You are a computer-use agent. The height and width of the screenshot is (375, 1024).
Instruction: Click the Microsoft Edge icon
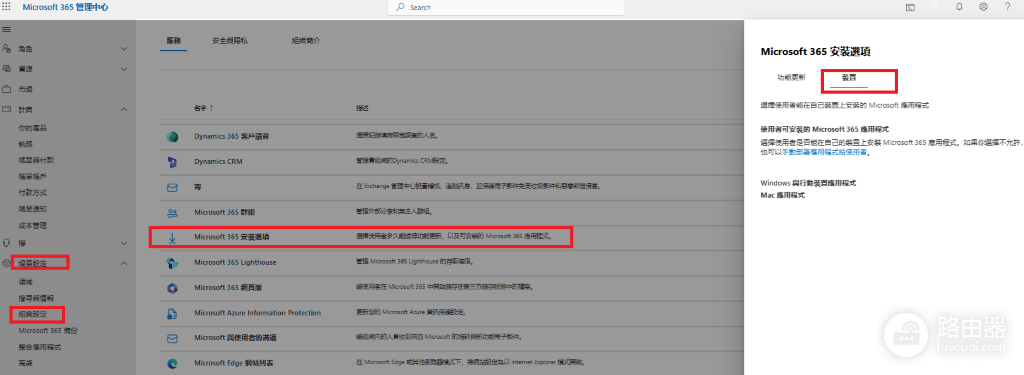click(x=172, y=363)
